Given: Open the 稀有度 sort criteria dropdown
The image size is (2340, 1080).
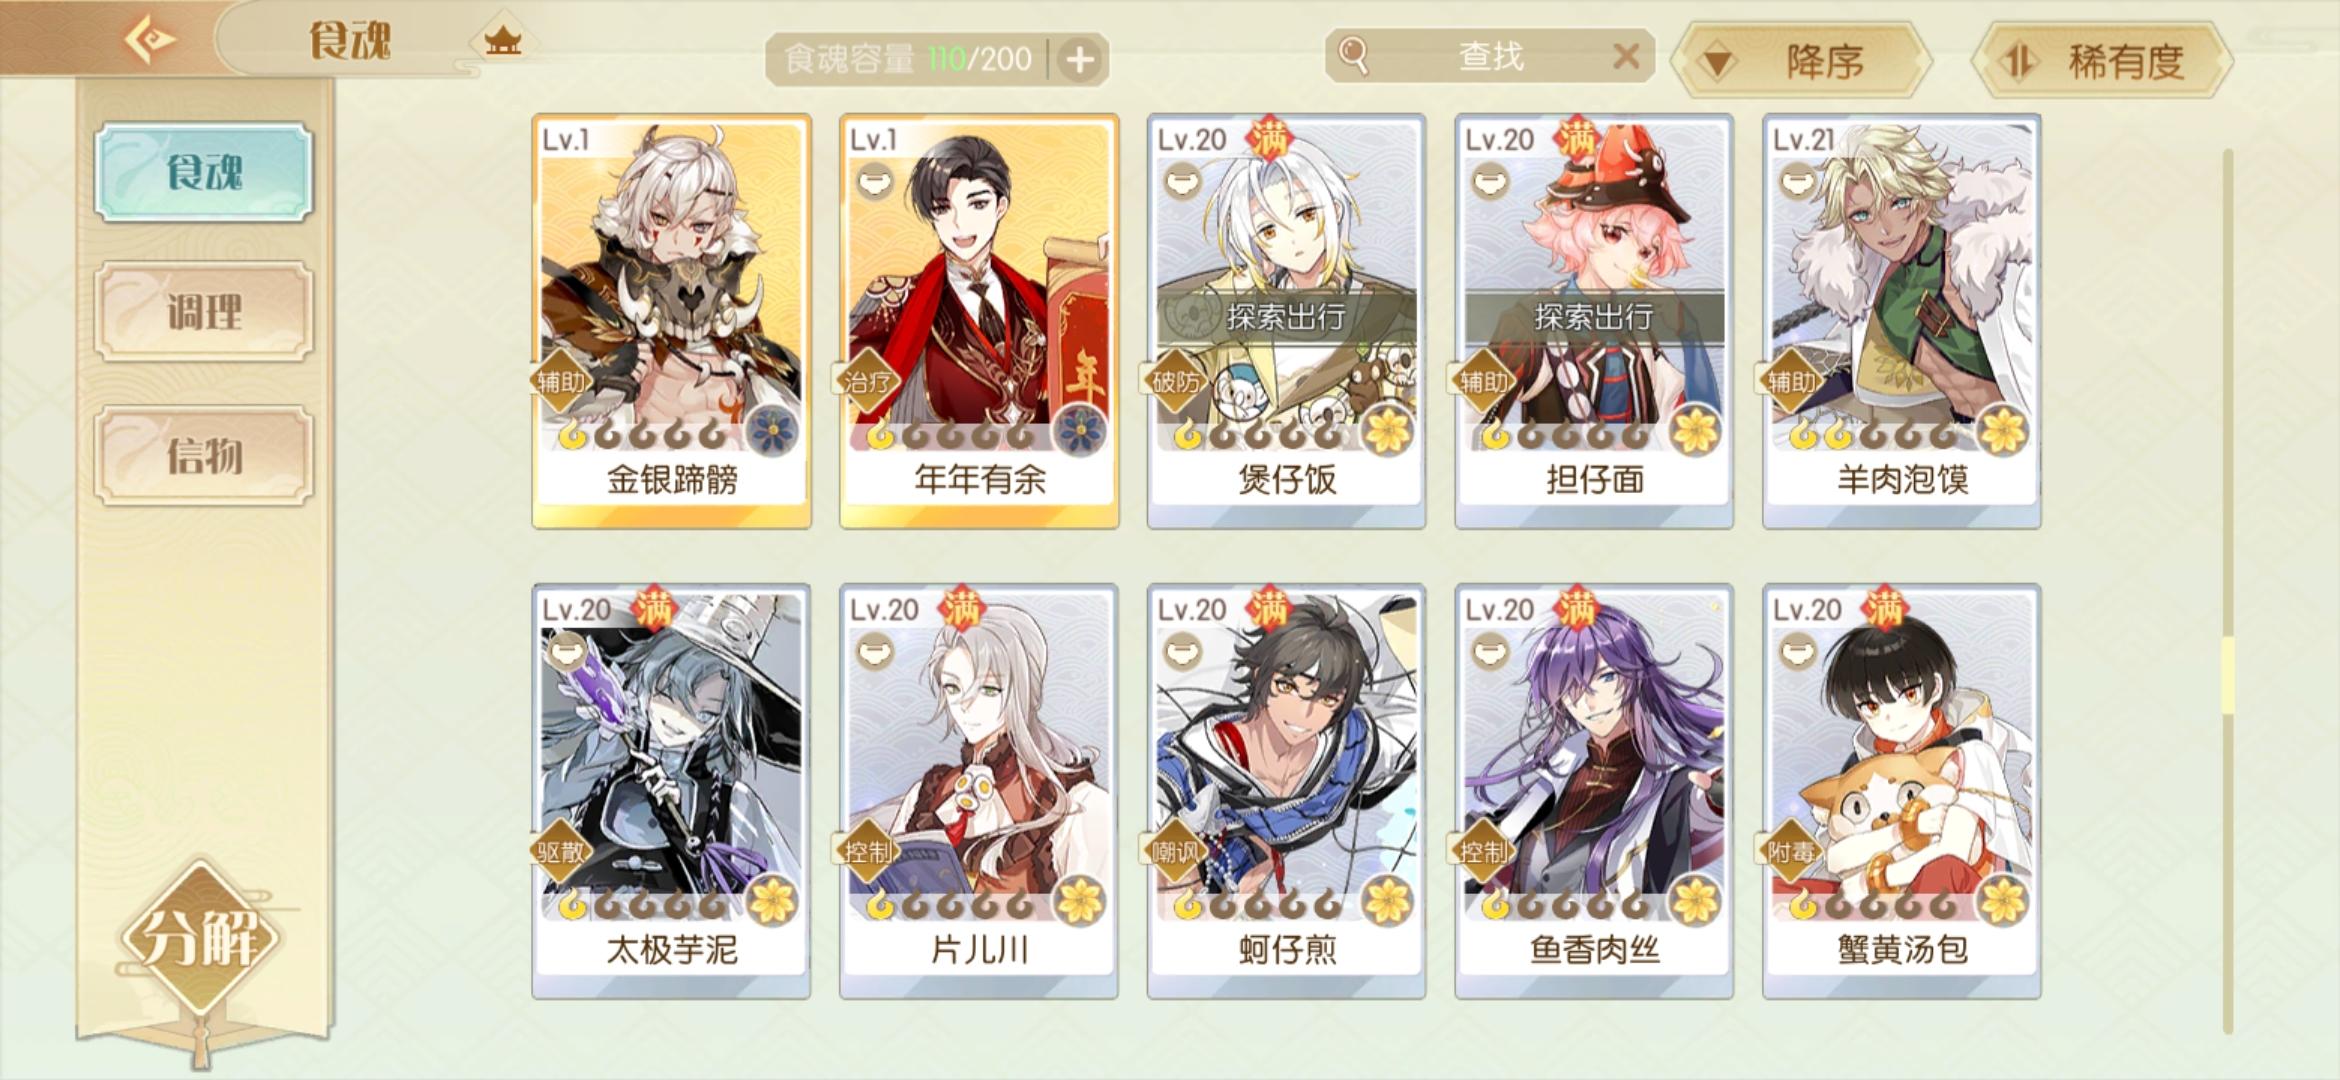Looking at the screenshot, I should 2102,61.
